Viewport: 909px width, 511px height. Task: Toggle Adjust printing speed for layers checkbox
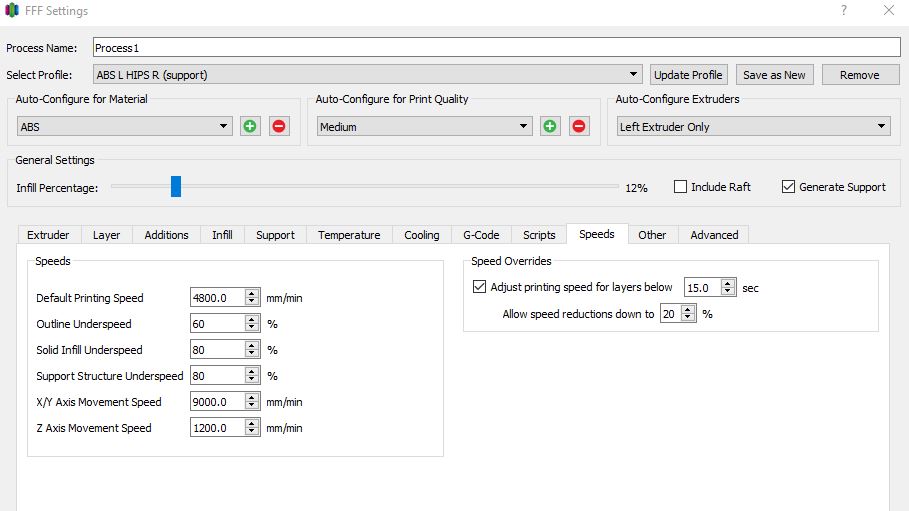(x=479, y=287)
